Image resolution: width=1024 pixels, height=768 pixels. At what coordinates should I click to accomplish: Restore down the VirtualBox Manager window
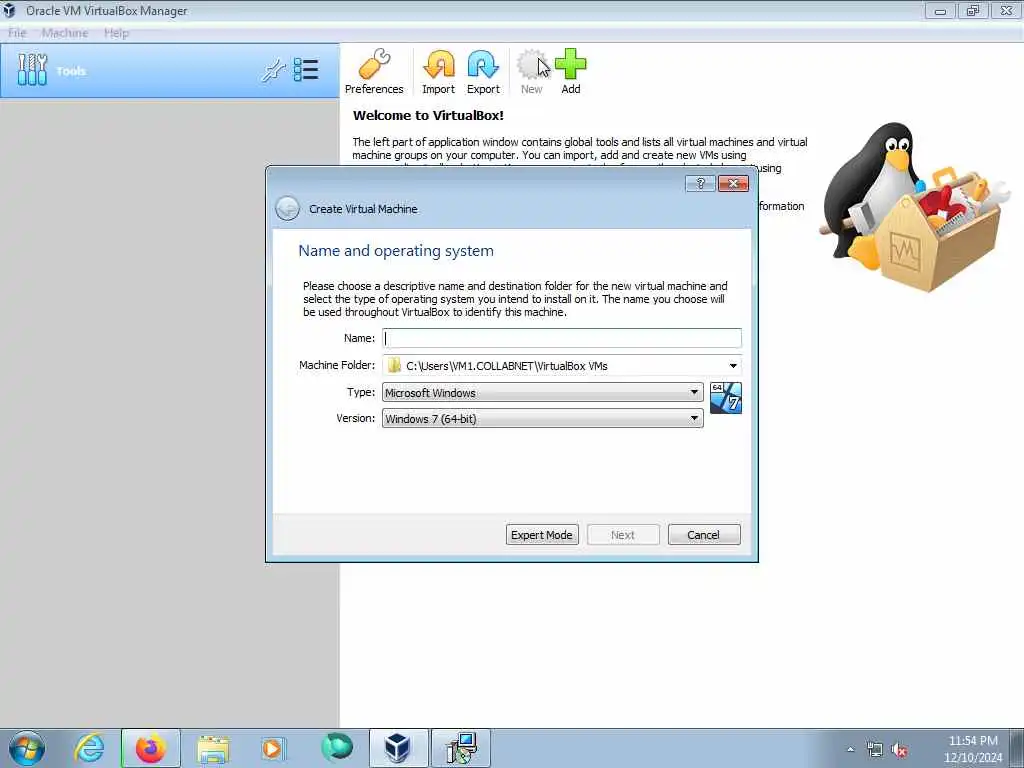coord(973,10)
